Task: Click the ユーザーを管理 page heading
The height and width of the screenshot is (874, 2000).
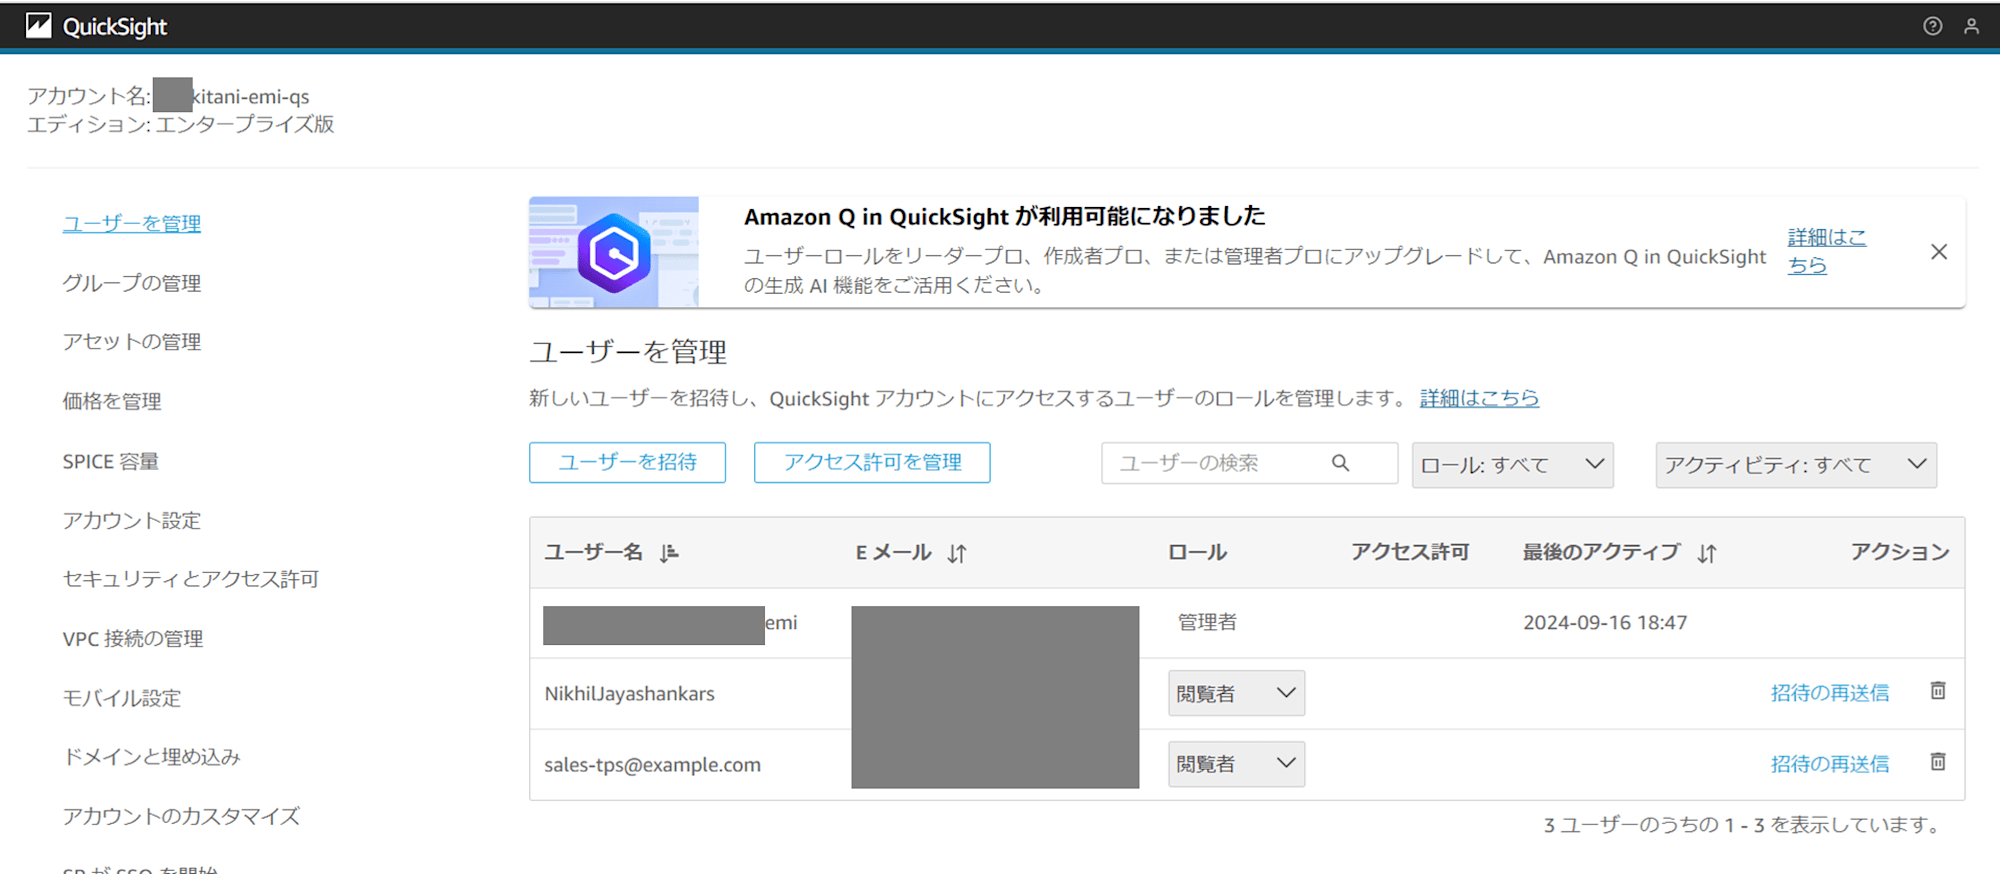Action: 628,351
